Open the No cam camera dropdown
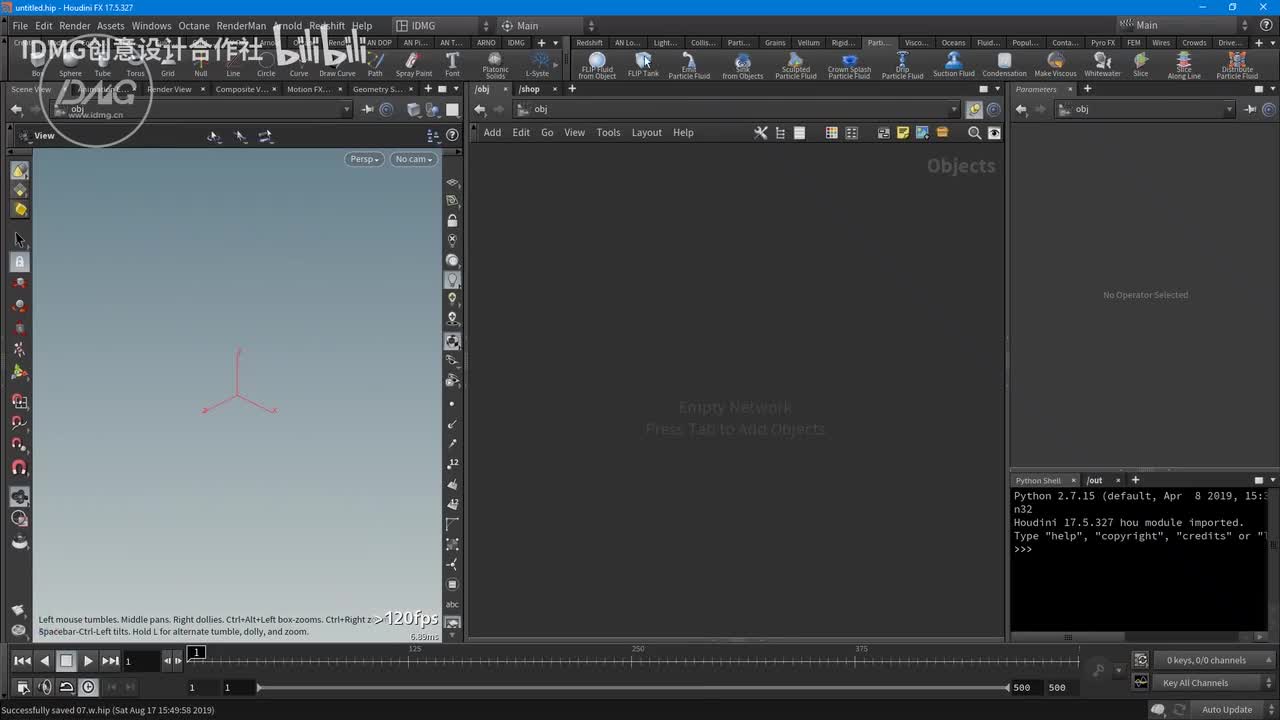 413,159
